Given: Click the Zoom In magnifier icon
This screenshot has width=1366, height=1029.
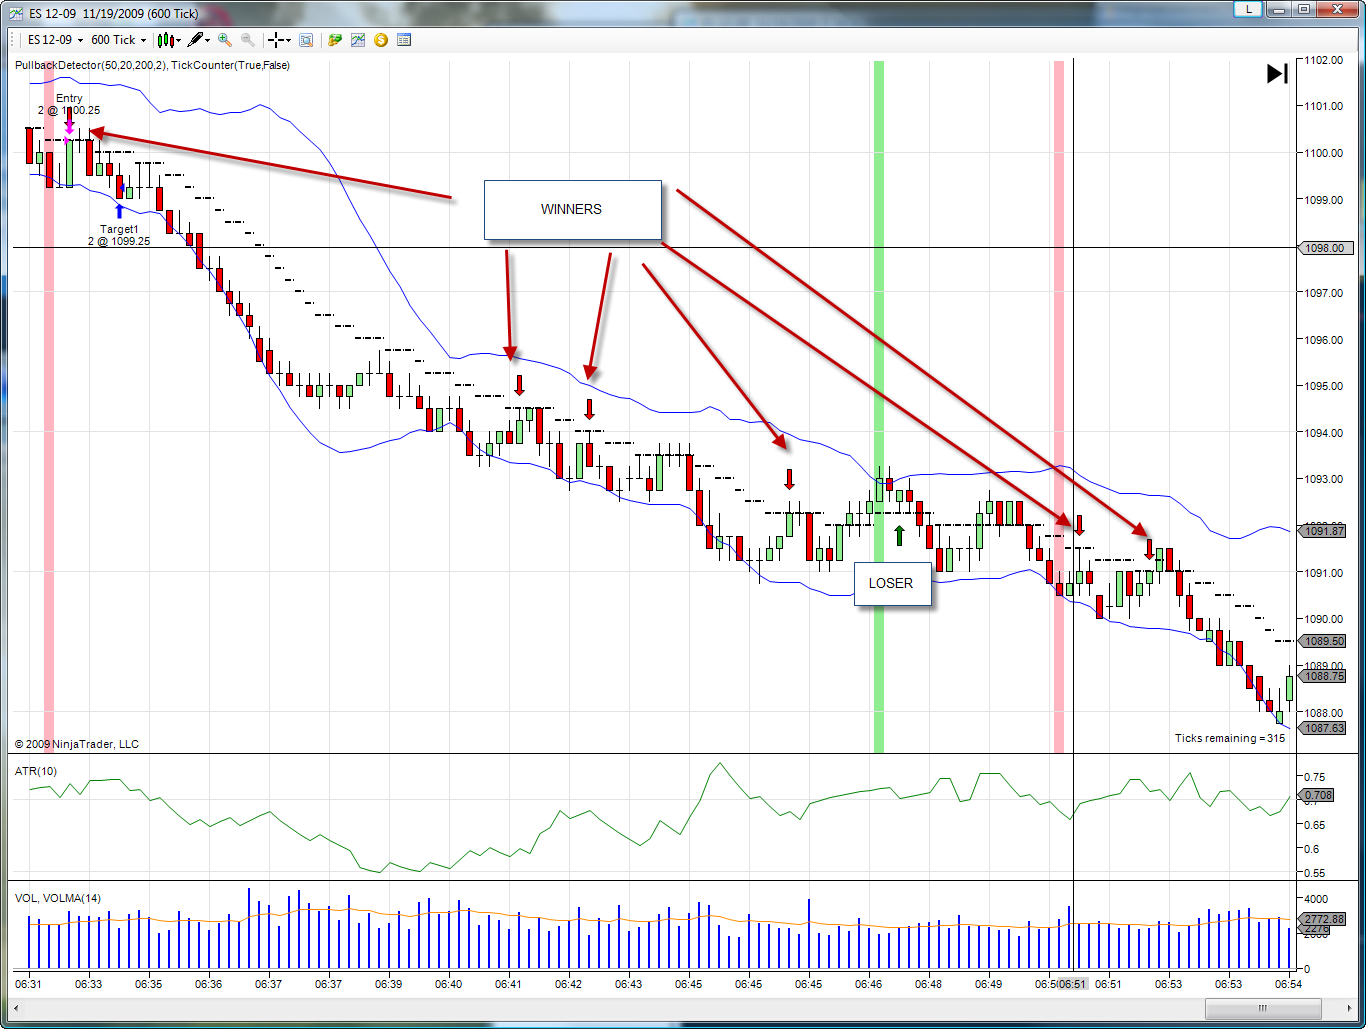Looking at the screenshot, I should tap(225, 40).
